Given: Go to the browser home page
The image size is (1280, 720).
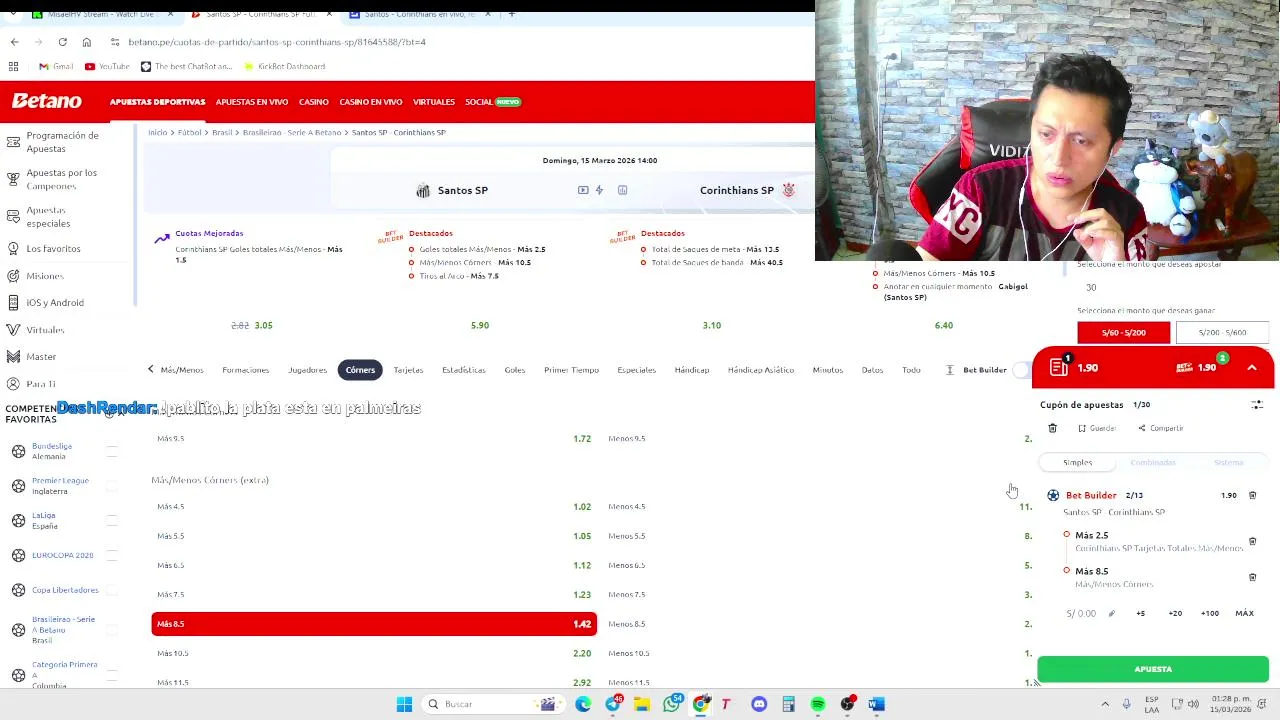Looking at the screenshot, I should click(x=87, y=42).
